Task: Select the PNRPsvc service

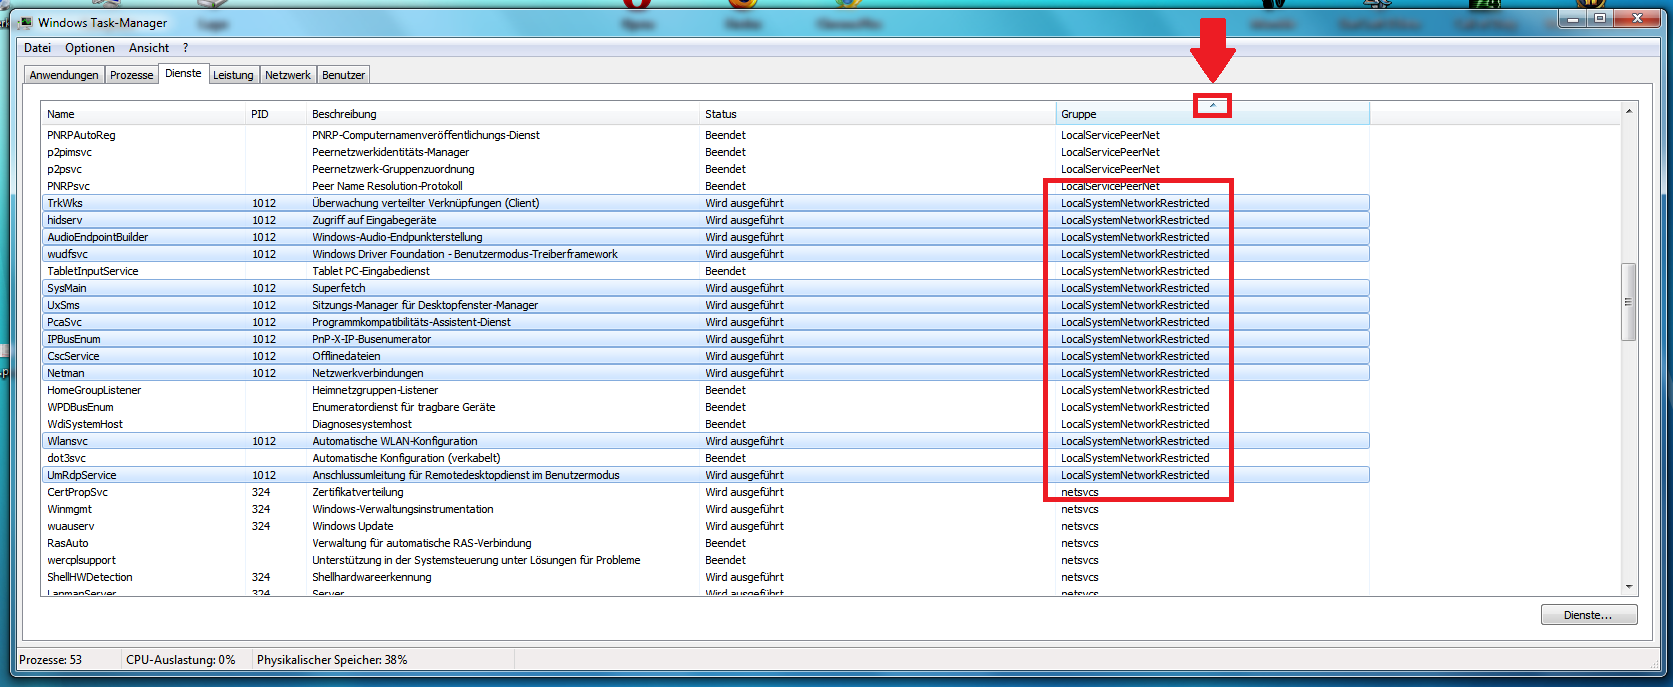Action: click(69, 186)
